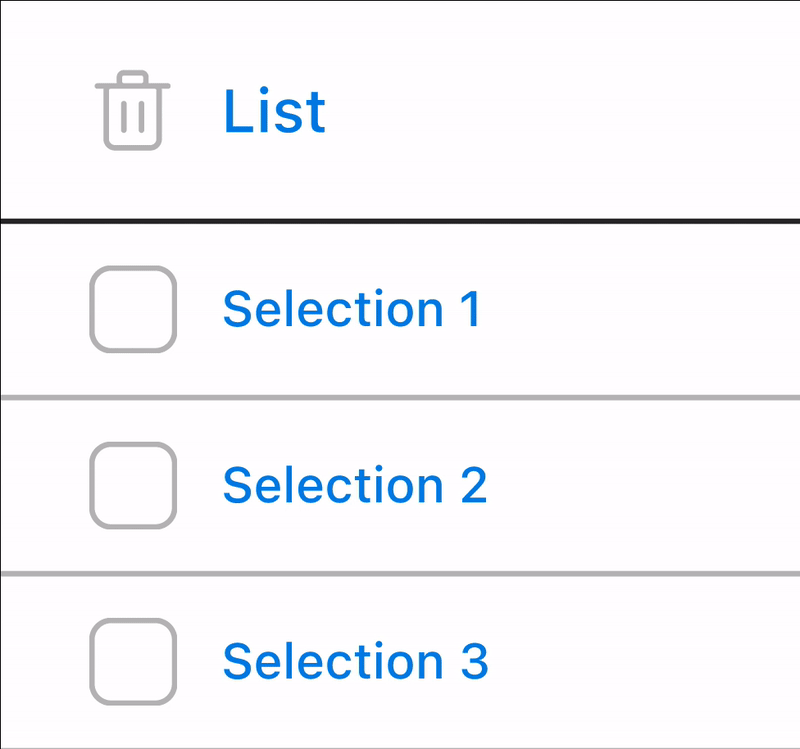Image resolution: width=800 pixels, height=749 pixels.
Task: Select the Selection 2 text label
Action: [x=356, y=485]
